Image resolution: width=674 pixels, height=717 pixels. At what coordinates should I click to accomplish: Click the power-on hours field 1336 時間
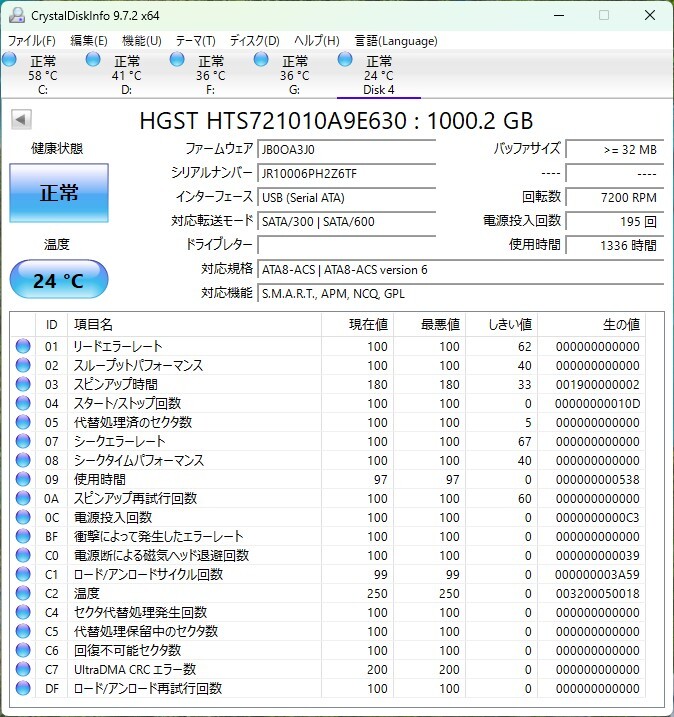[615, 245]
